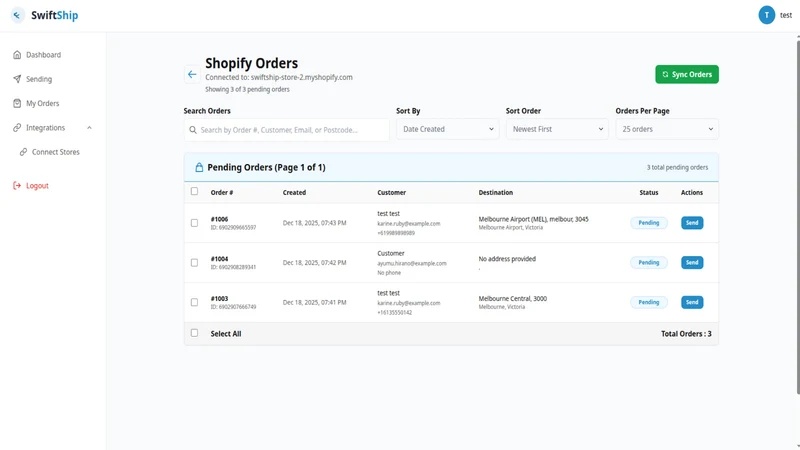This screenshot has height=450, width=800.
Task: Click the Pending Orders bag icon
Action: click(199, 167)
